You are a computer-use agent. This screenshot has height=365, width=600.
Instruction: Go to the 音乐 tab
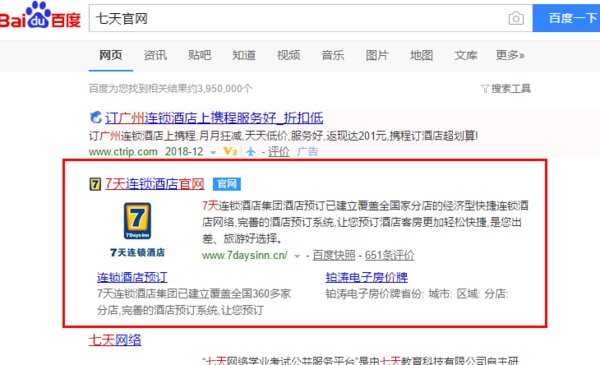tap(333, 55)
